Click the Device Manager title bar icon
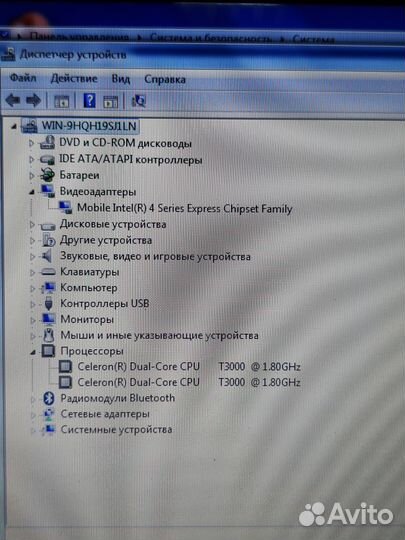 pos(8,54)
